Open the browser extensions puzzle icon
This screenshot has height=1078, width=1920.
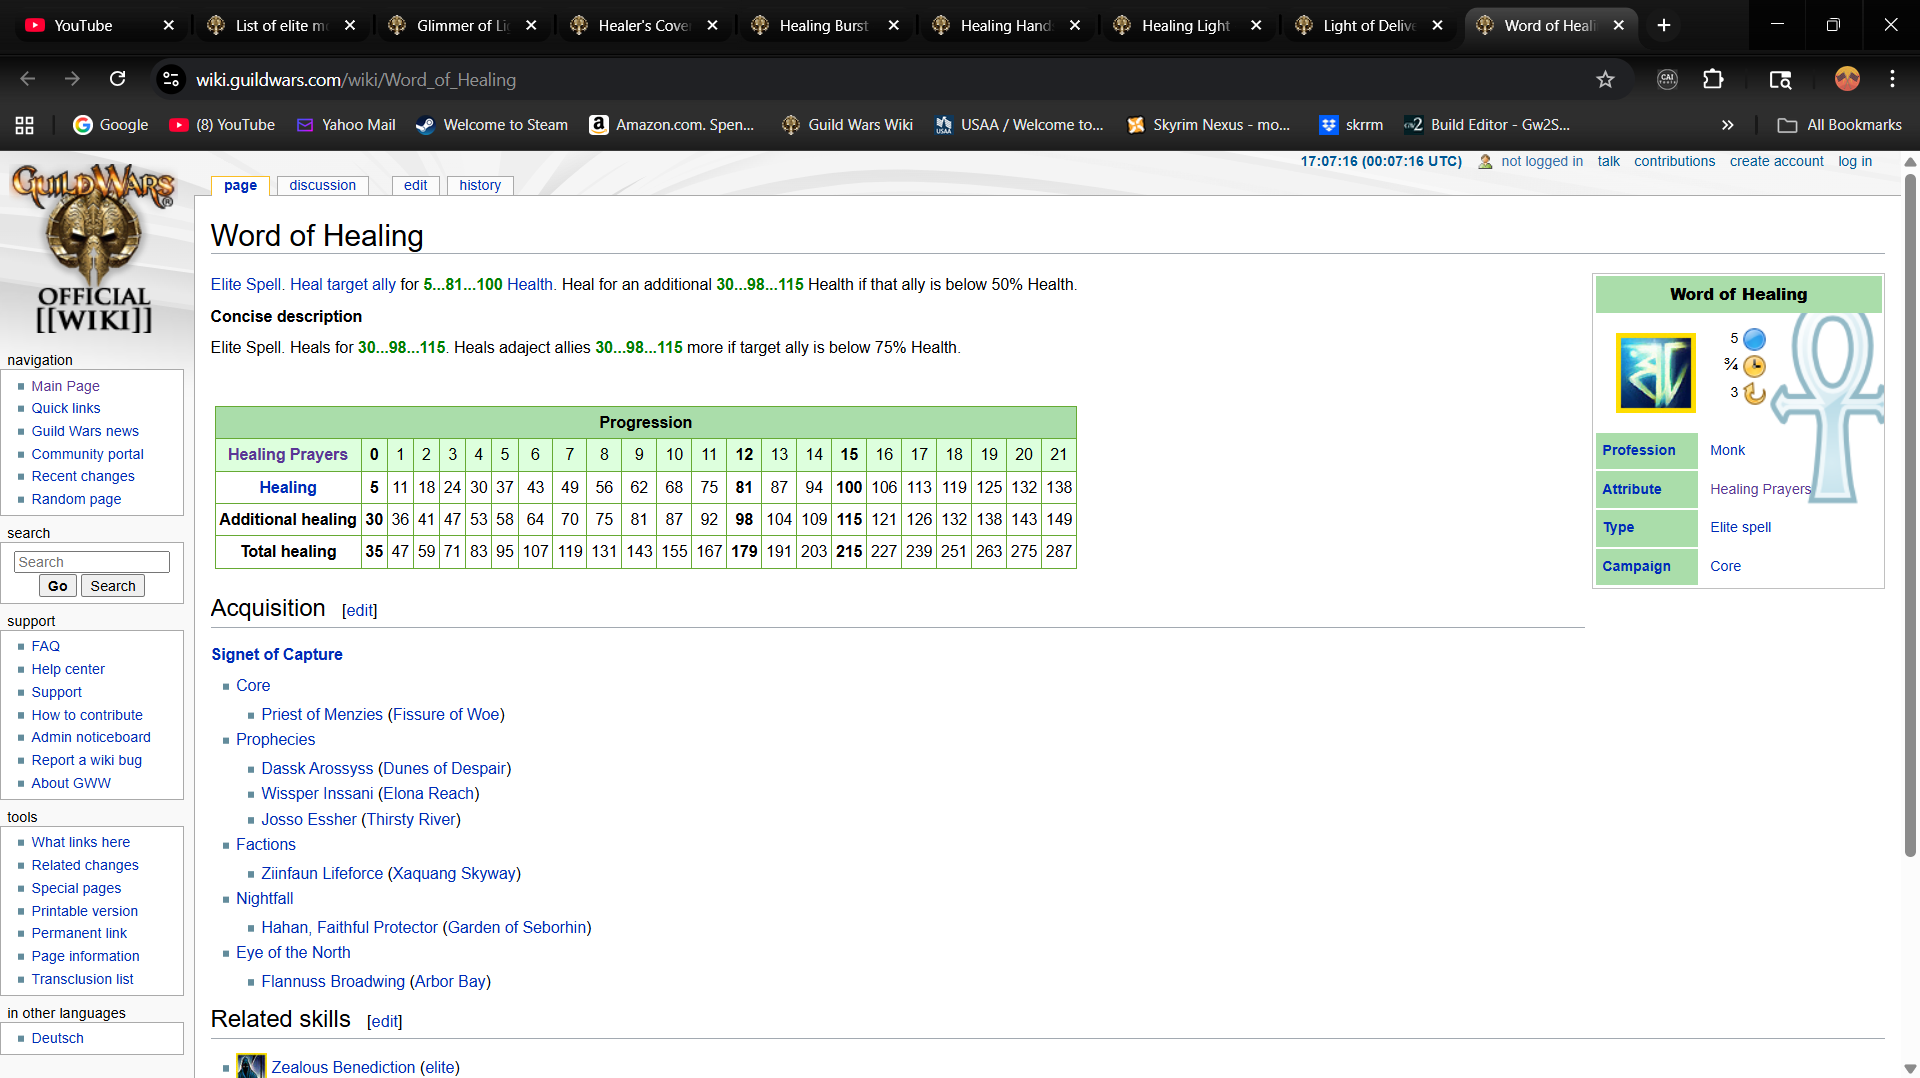(x=1713, y=79)
